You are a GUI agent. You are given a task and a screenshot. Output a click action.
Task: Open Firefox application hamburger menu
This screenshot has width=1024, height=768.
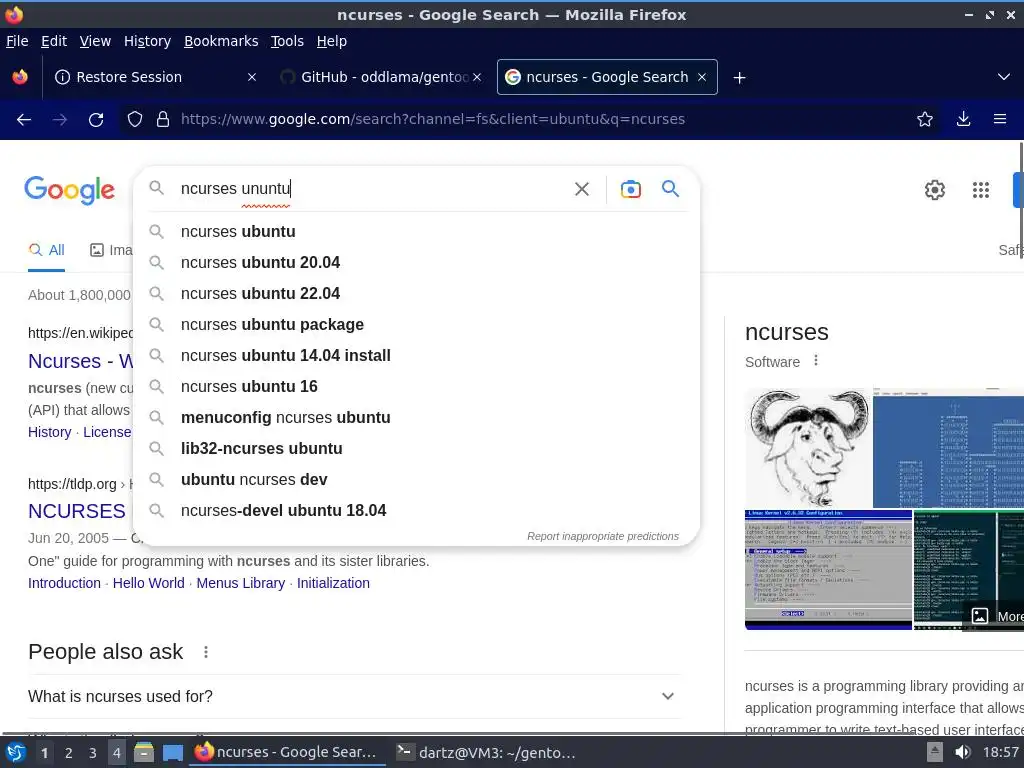1000,120
